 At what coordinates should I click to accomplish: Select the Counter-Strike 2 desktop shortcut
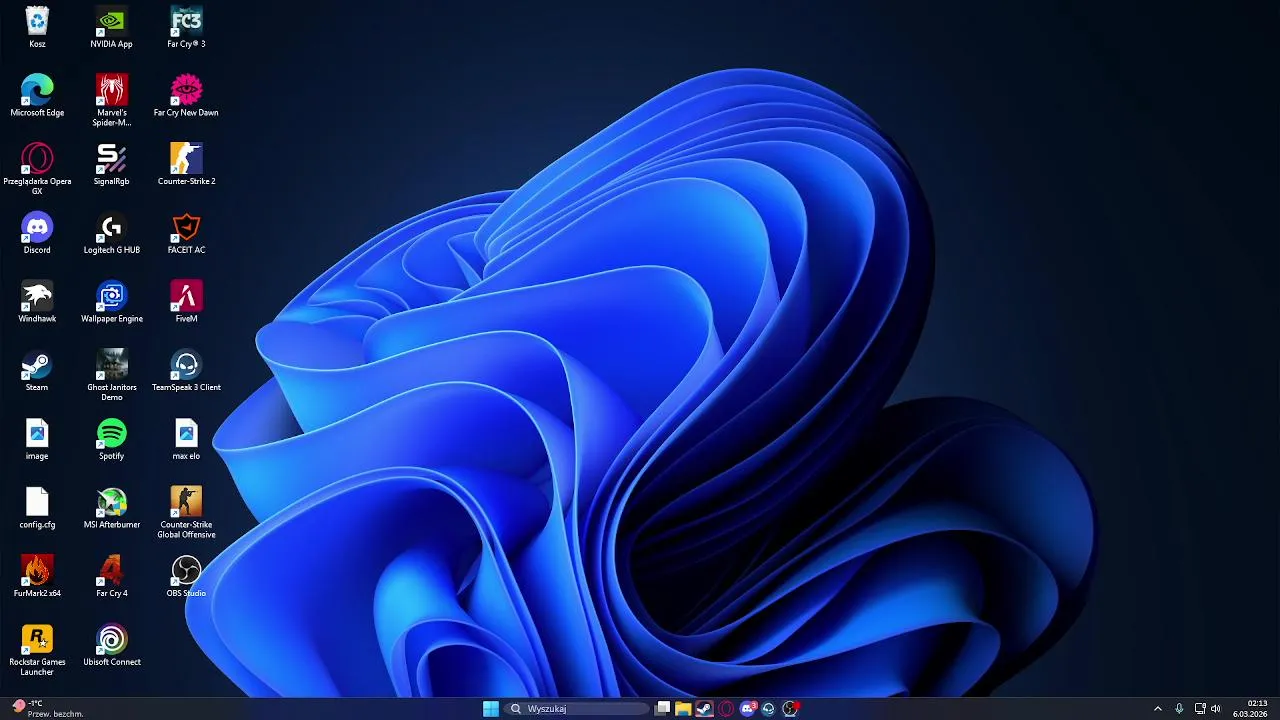[x=186, y=165]
